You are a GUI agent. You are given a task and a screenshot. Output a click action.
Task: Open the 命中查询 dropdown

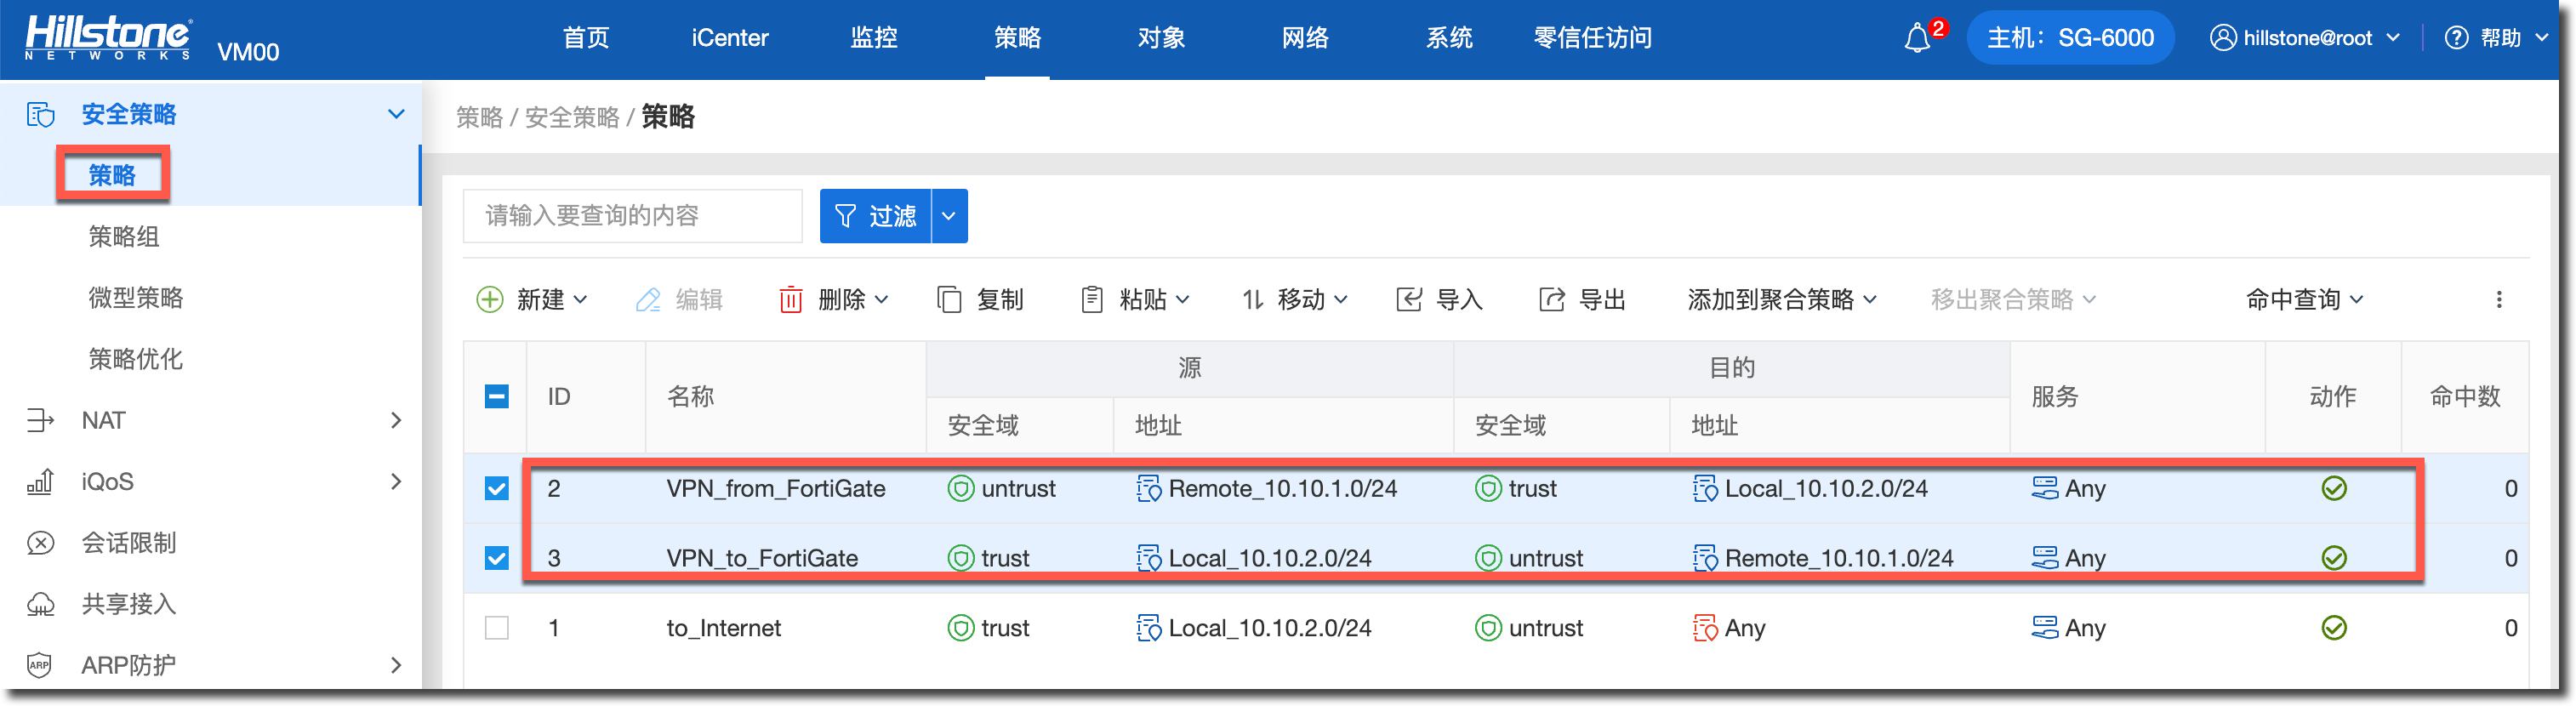point(2305,299)
